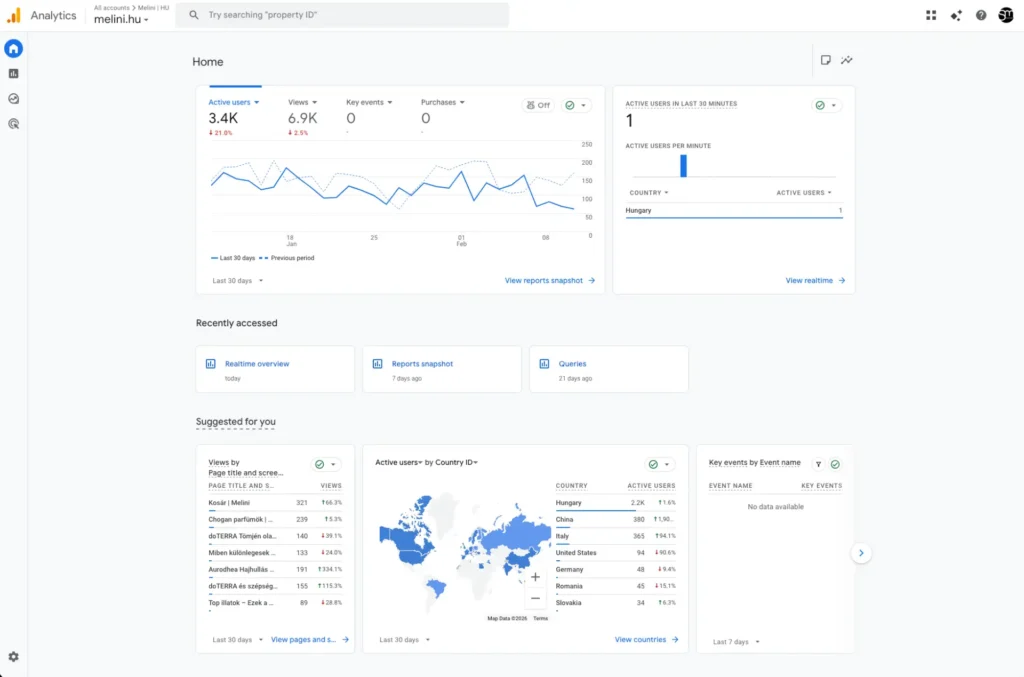Open the Active users metric dropdown
The height and width of the screenshot is (677, 1024).
(x=232, y=101)
